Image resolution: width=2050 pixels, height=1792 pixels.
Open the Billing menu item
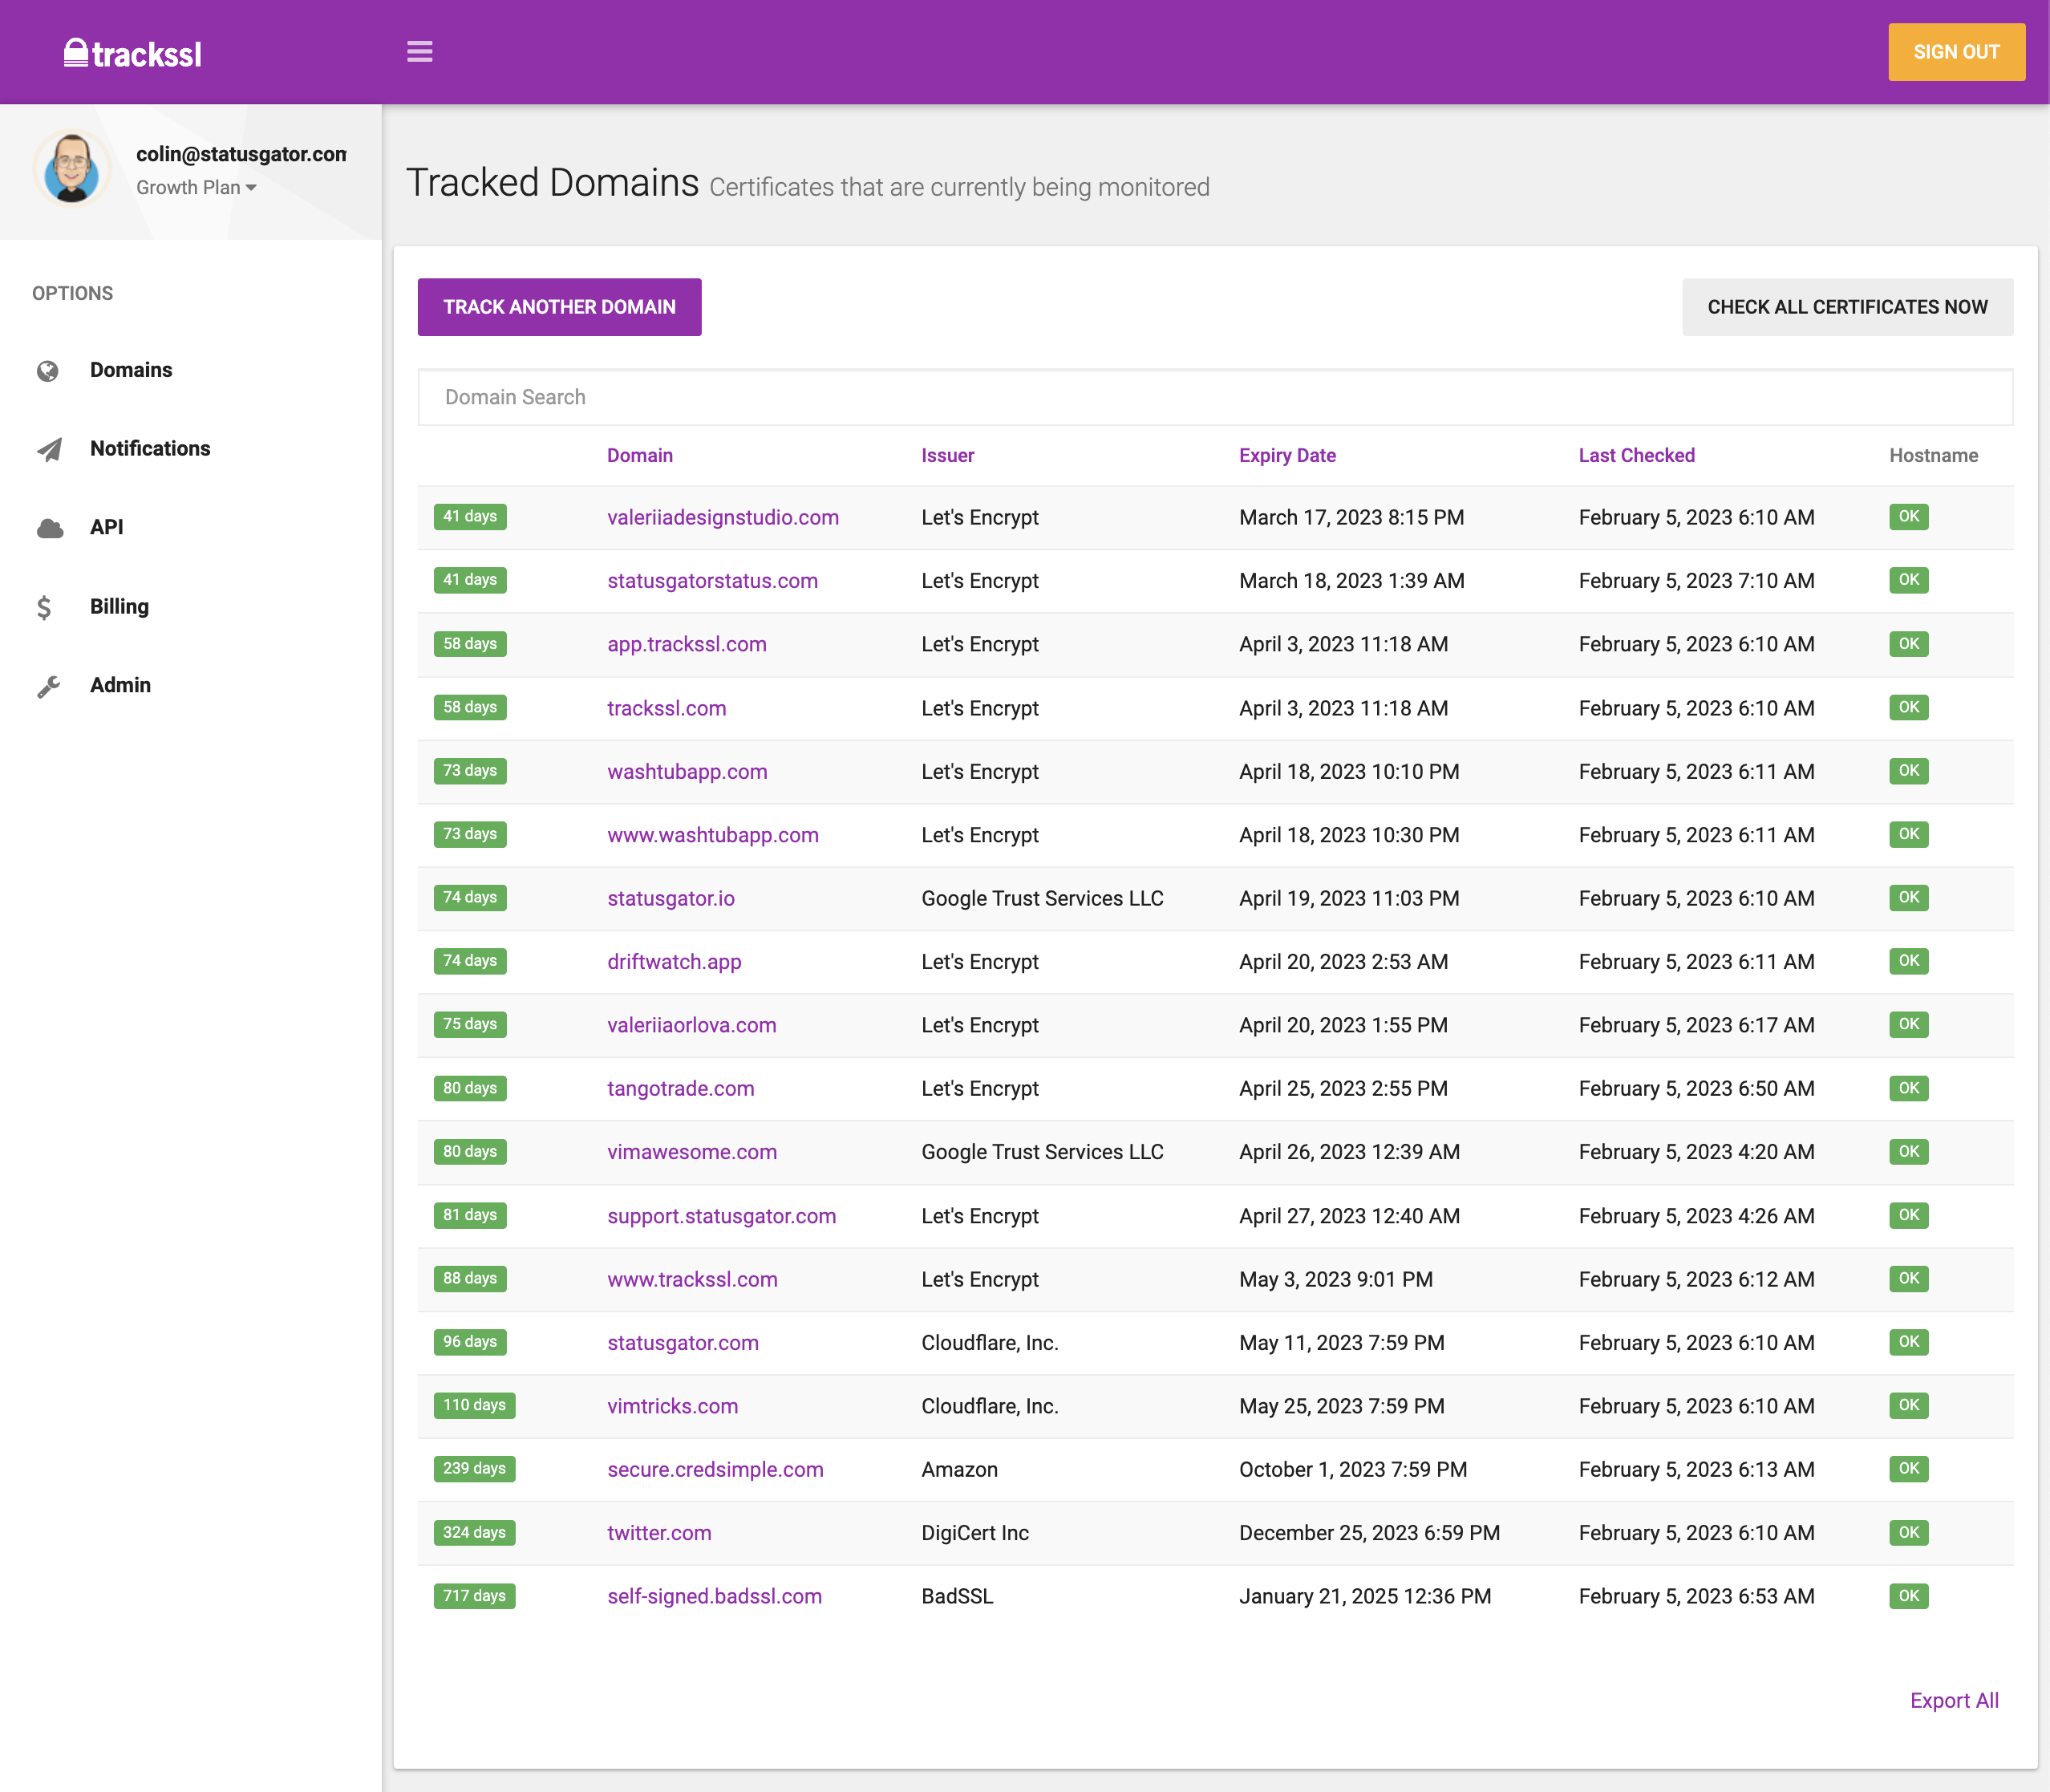pos(119,607)
